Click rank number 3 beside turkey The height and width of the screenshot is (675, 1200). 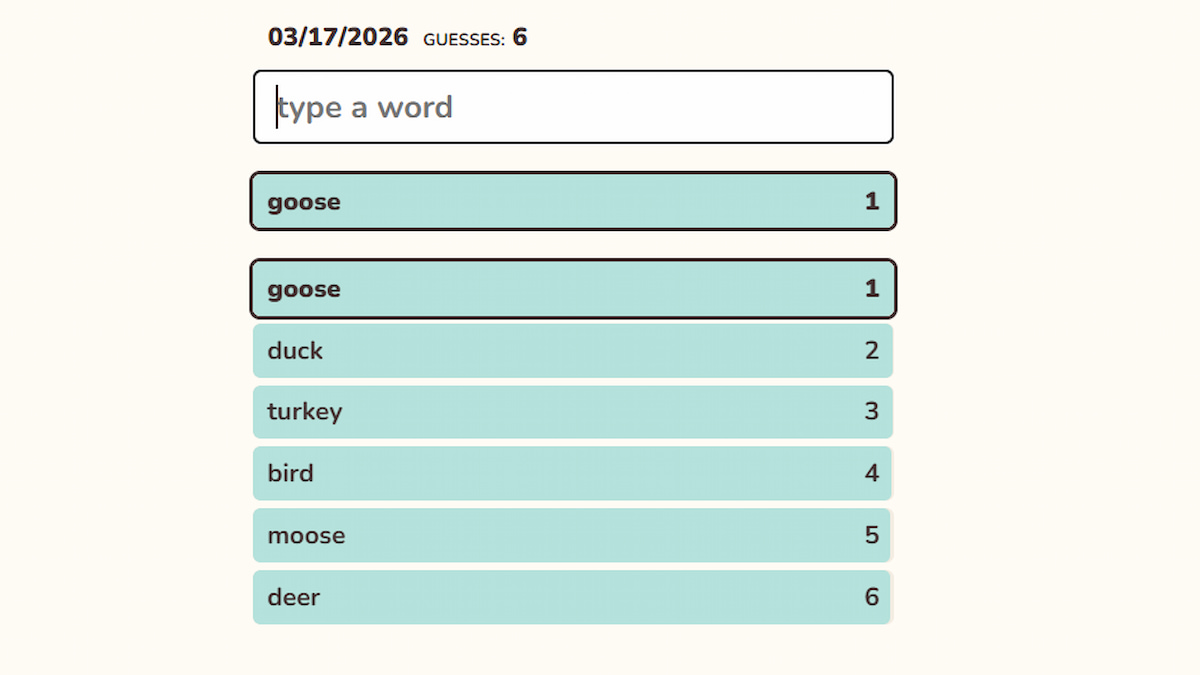872,412
